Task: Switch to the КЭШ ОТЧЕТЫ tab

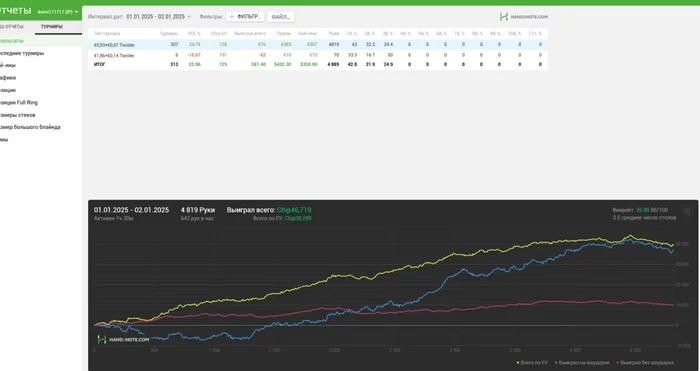Action: coord(12,27)
